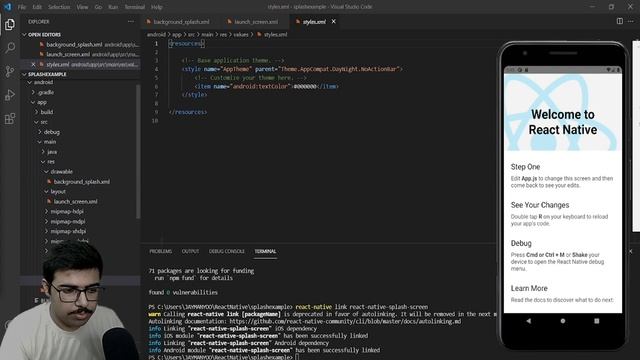Screen dimensions: 640x360
Task: Click the 'Step One' heading in emulator
Action: click(x=525, y=167)
